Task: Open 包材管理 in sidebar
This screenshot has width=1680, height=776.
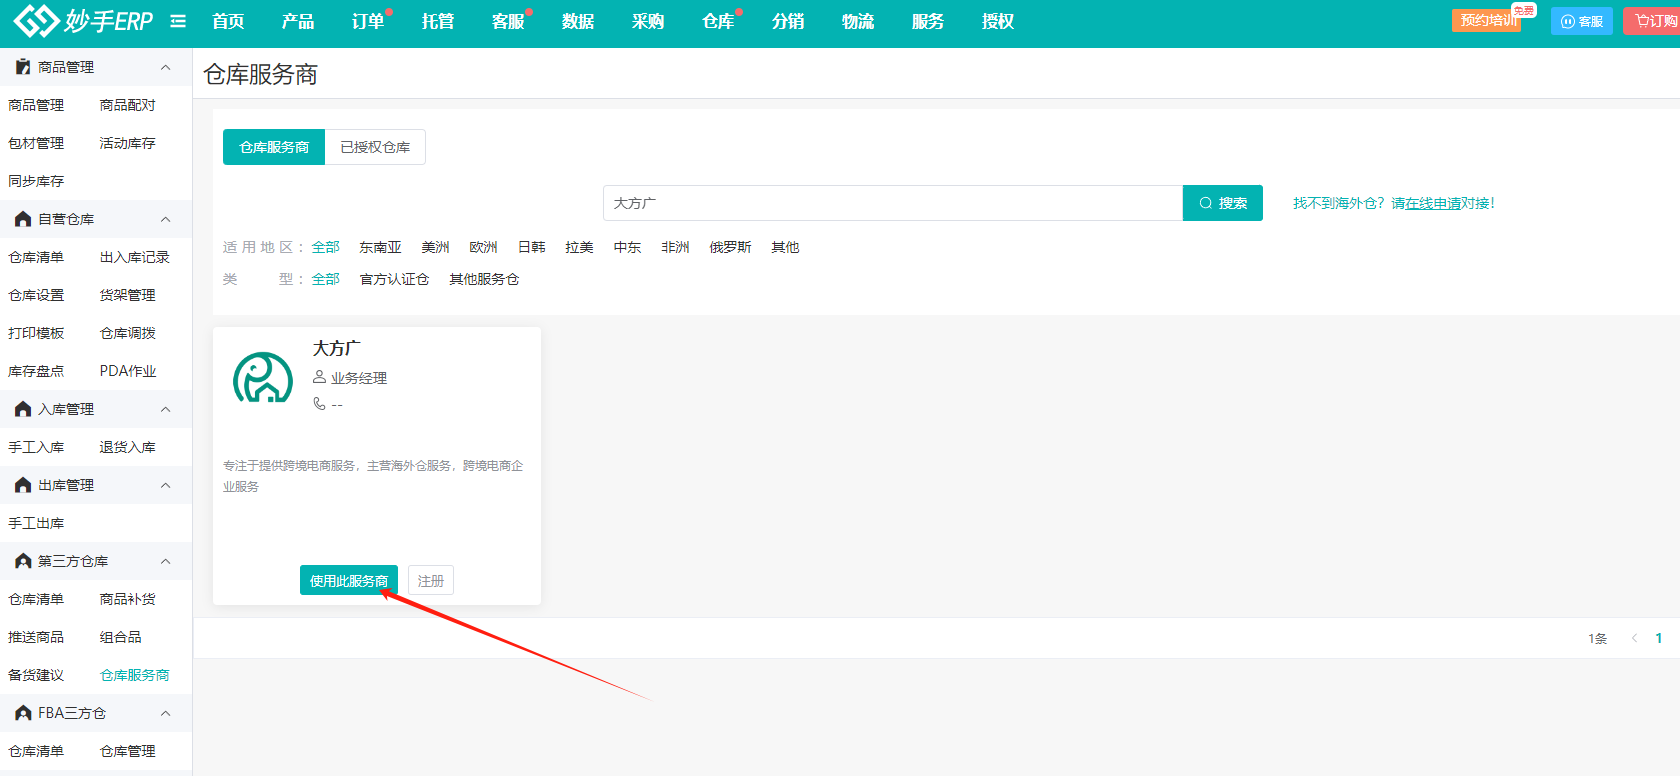Action: pyautogui.click(x=36, y=143)
